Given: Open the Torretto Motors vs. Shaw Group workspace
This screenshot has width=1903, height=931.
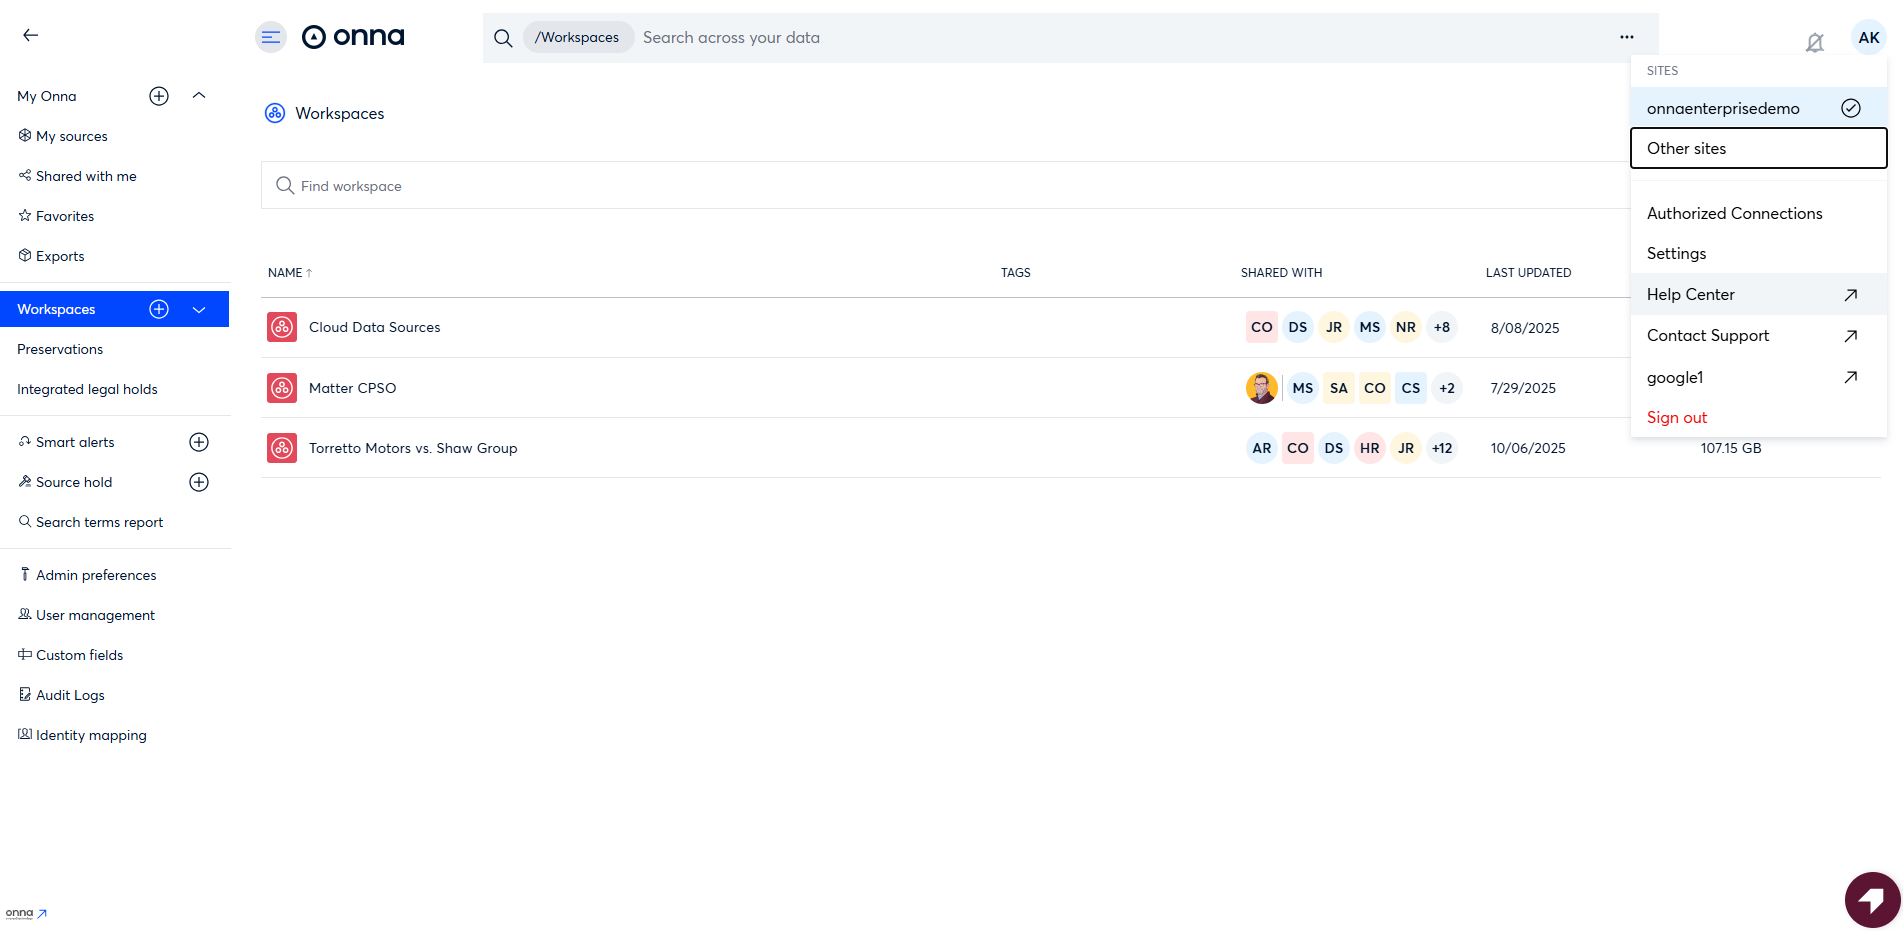Looking at the screenshot, I should 412,448.
